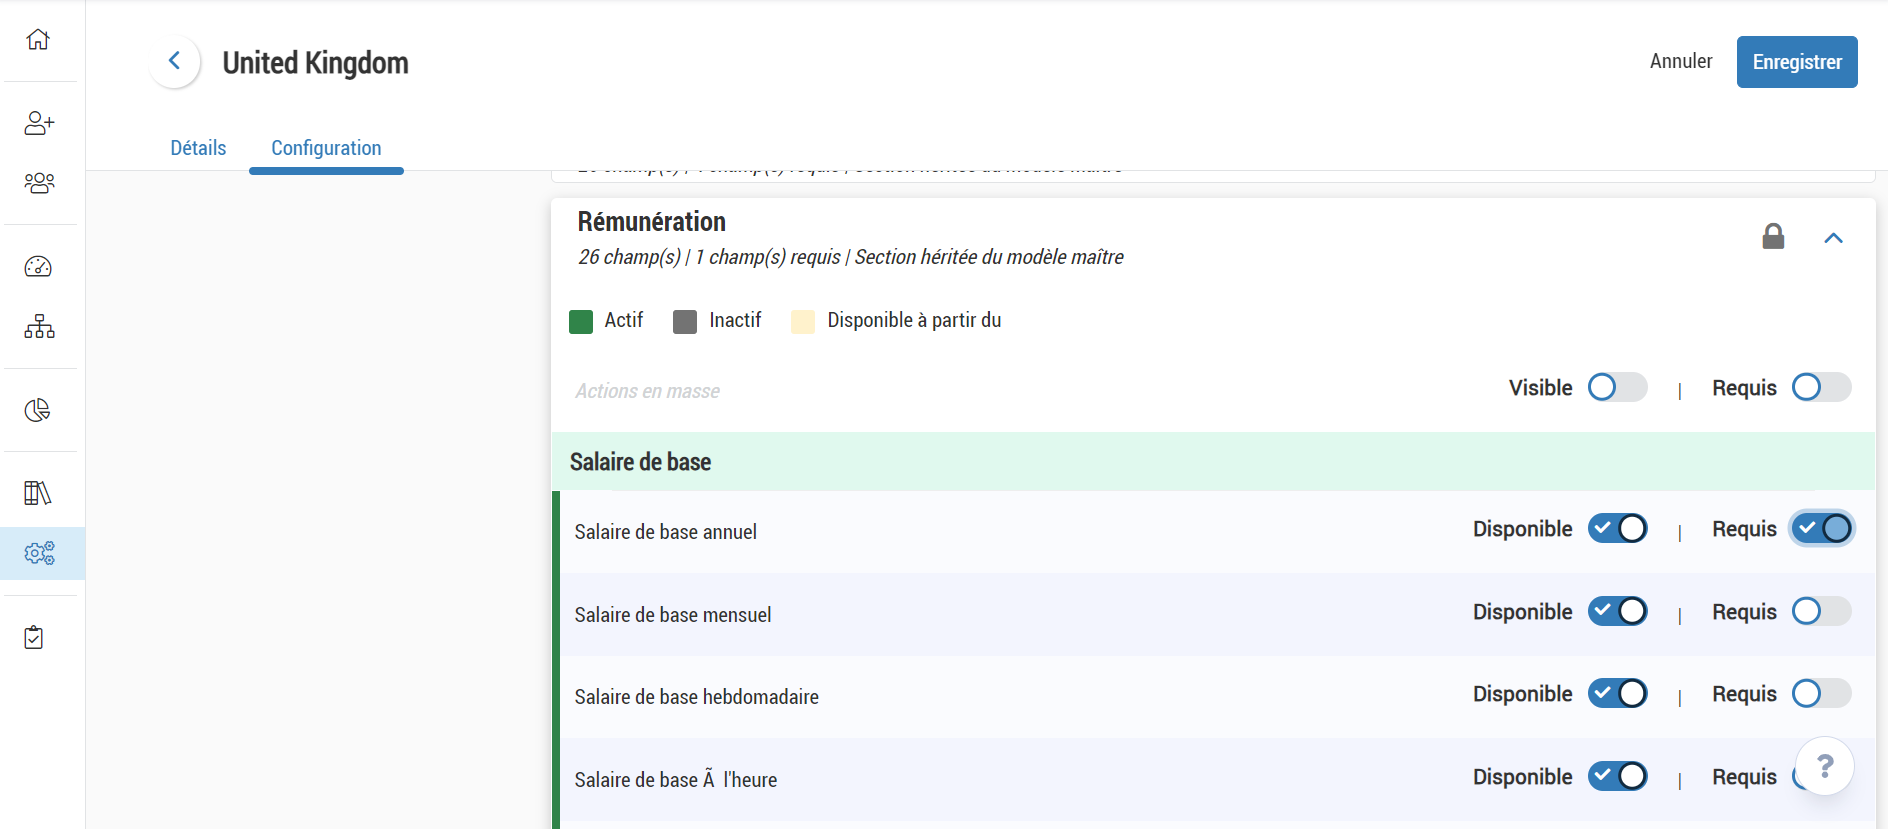The image size is (1888, 829).
Task: Open the help question mark button
Action: coord(1825,767)
